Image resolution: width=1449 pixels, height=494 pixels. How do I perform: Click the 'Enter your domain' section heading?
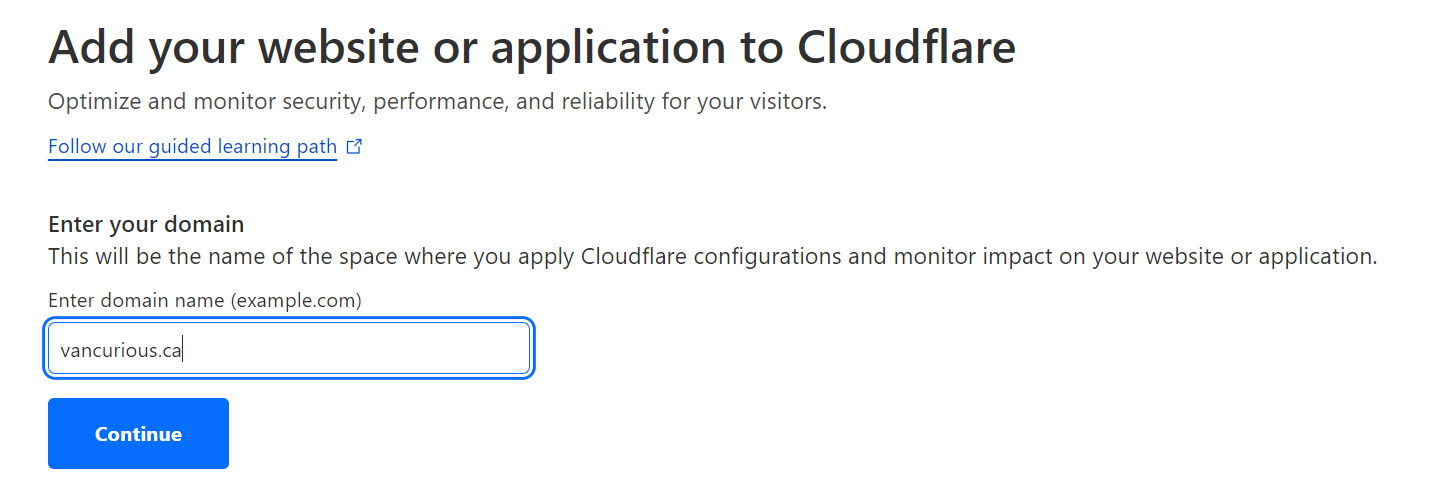[x=146, y=224]
